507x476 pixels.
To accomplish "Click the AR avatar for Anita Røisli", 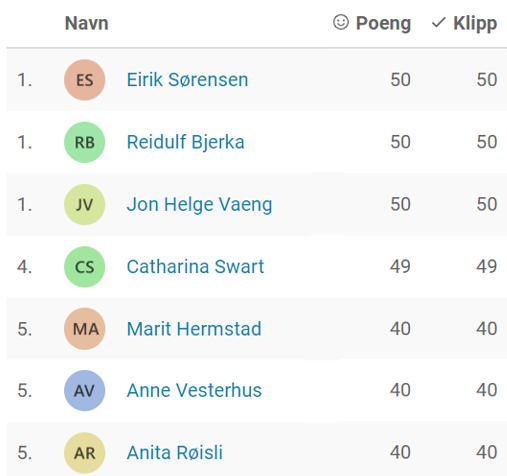I will [85, 453].
